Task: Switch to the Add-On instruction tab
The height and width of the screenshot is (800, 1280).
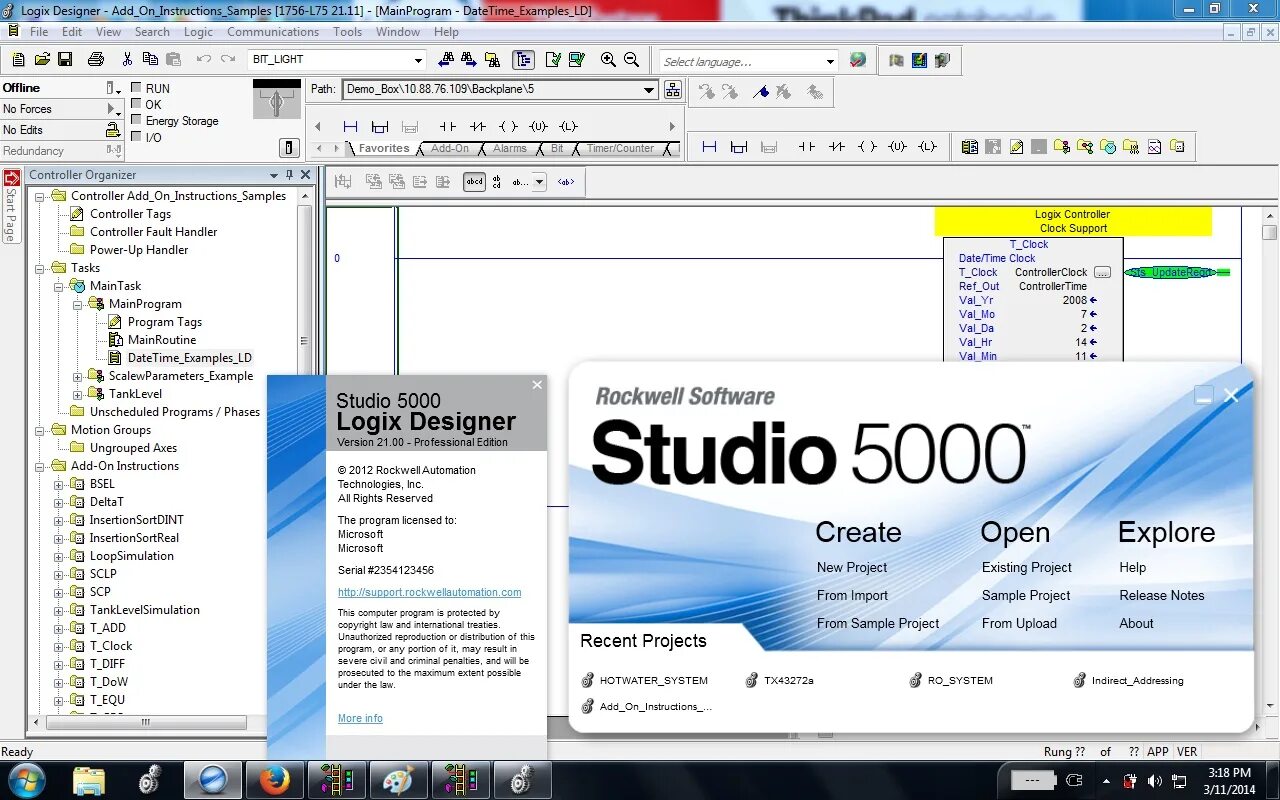Action: pyautogui.click(x=450, y=148)
